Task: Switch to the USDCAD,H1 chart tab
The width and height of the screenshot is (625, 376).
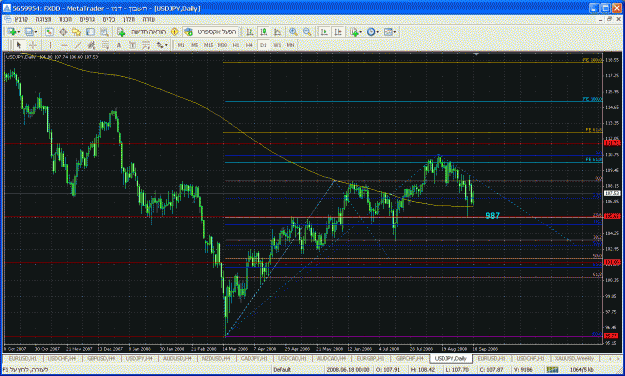Action: pyautogui.click(x=292, y=358)
